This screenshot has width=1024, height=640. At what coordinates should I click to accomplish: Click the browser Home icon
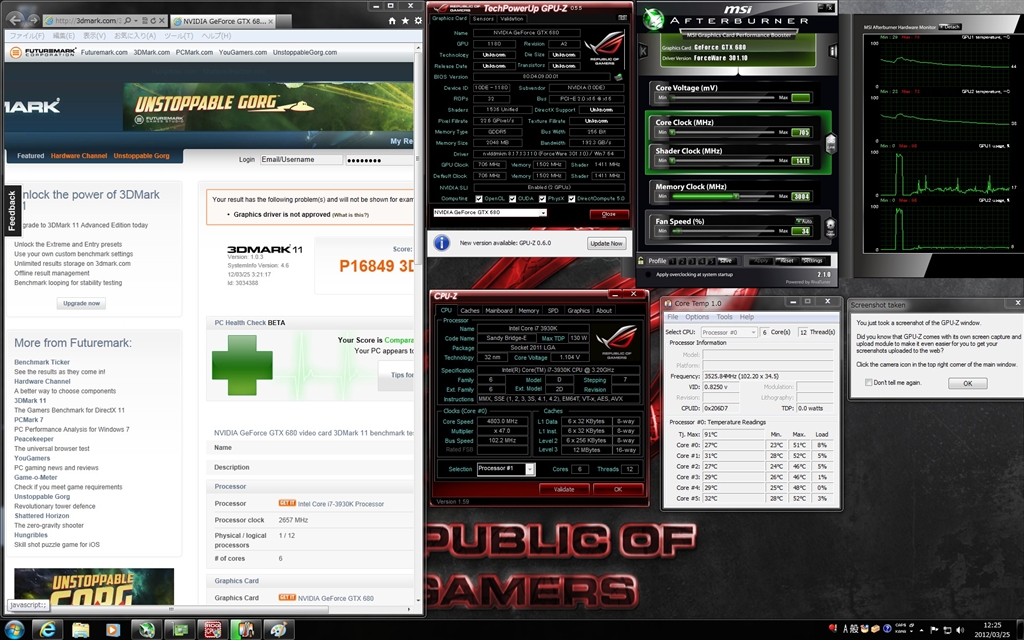tap(392, 21)
